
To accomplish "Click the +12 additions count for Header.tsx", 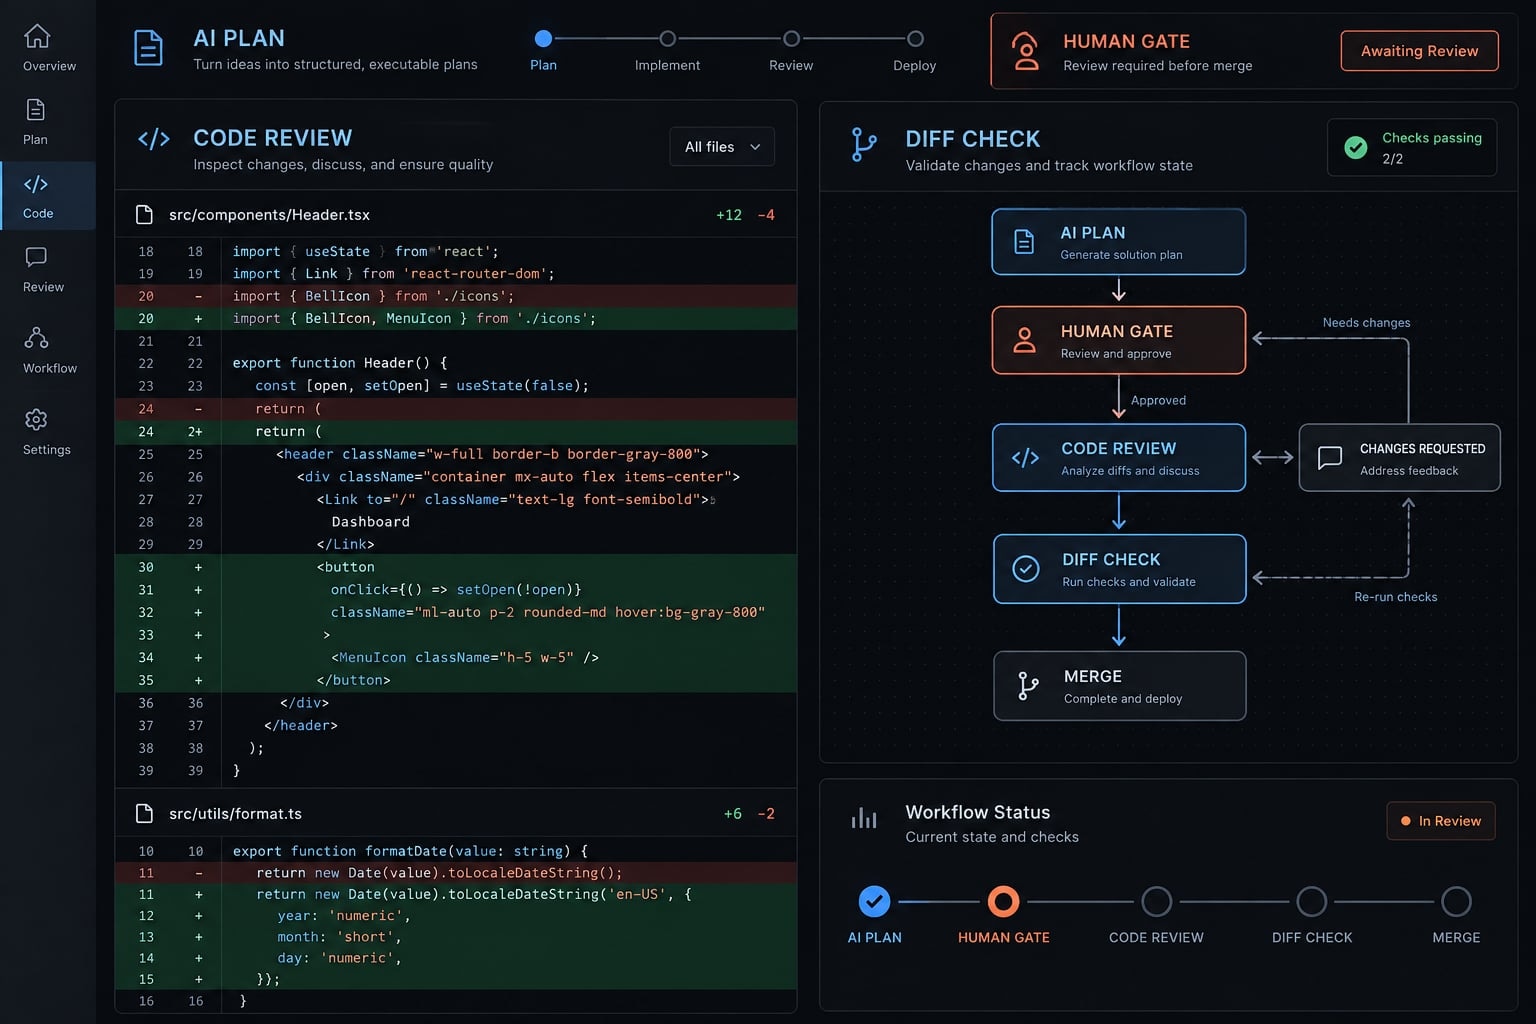I will coord(729,215).
